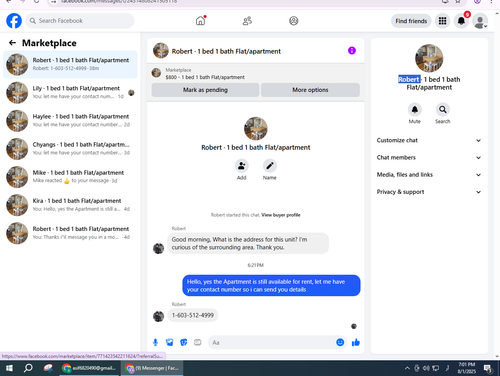Open the notifications bell icon
The height and width of the screenshot is (376, 500).
pos(461,21)
